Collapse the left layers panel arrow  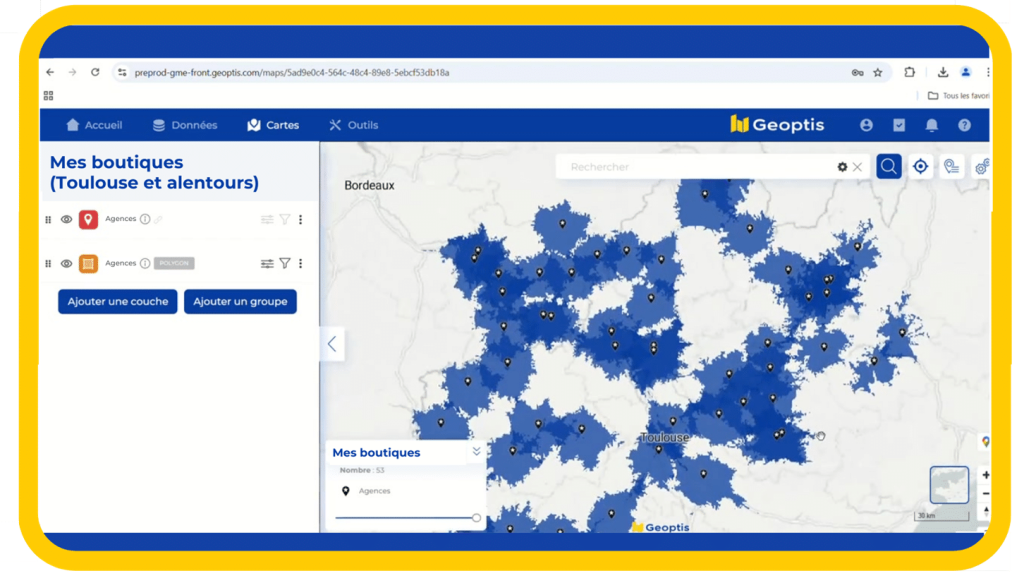pyautogui.click(x=331, y=344)
